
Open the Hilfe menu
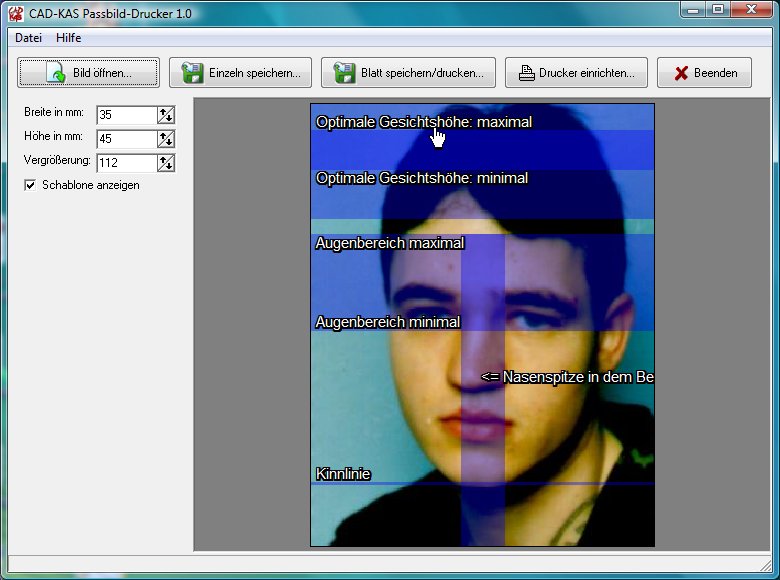pyautogui.click(x=69, y=38)
